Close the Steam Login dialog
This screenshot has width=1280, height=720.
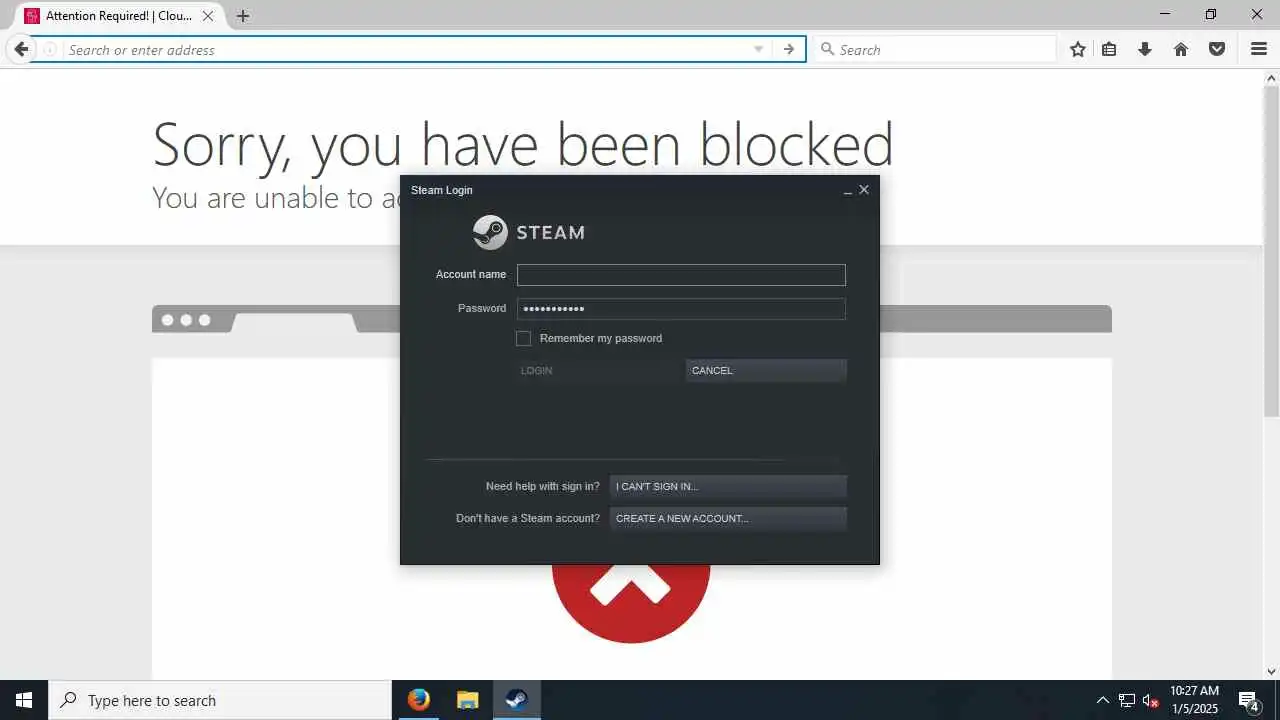pyautogui.click(x=864, y=189)
